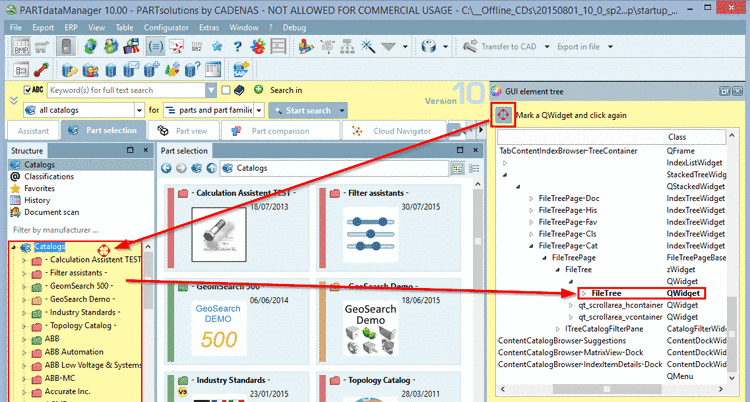
Task: Switch to the list details view
Action: tap(474, 168)
